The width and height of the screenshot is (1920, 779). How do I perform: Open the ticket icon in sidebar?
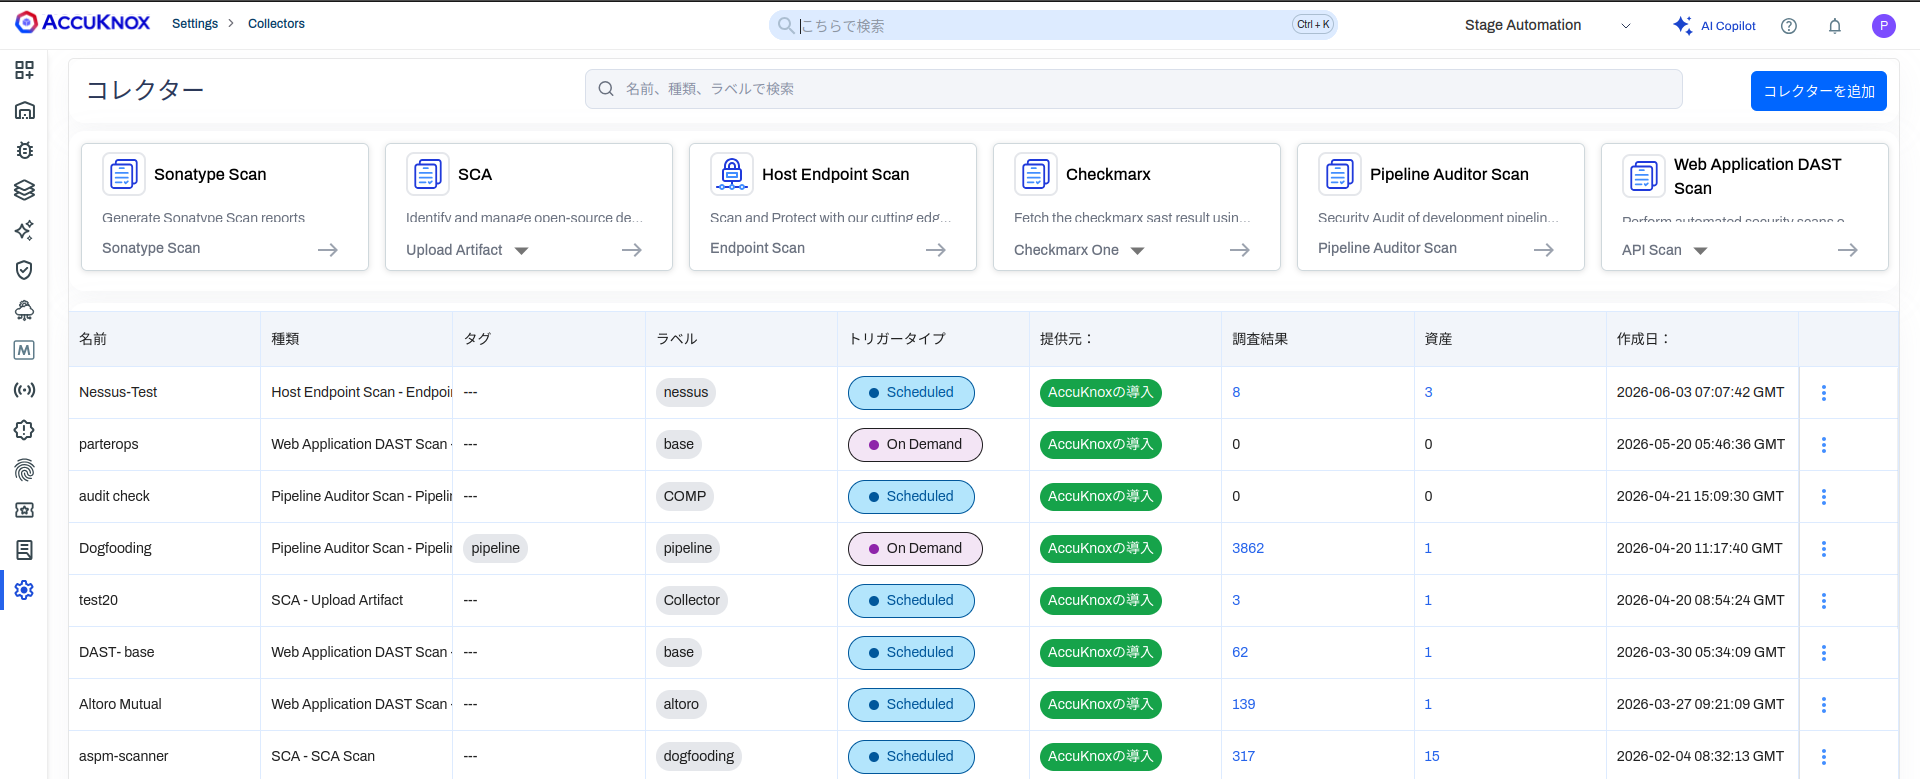pyautogui.click(x=24, y=510)
